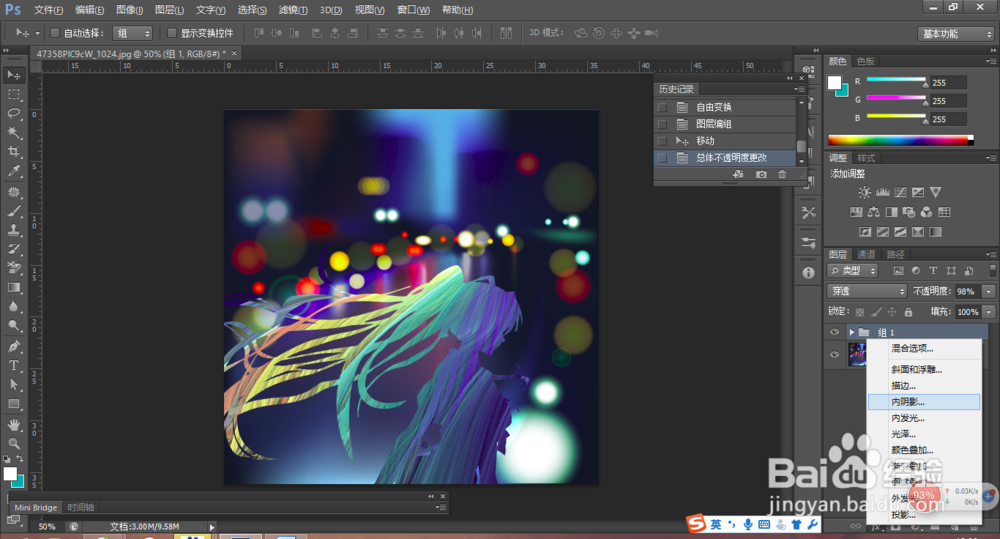
Task: Select the Move tool in toolbox
Action: [x=13, y=75]
